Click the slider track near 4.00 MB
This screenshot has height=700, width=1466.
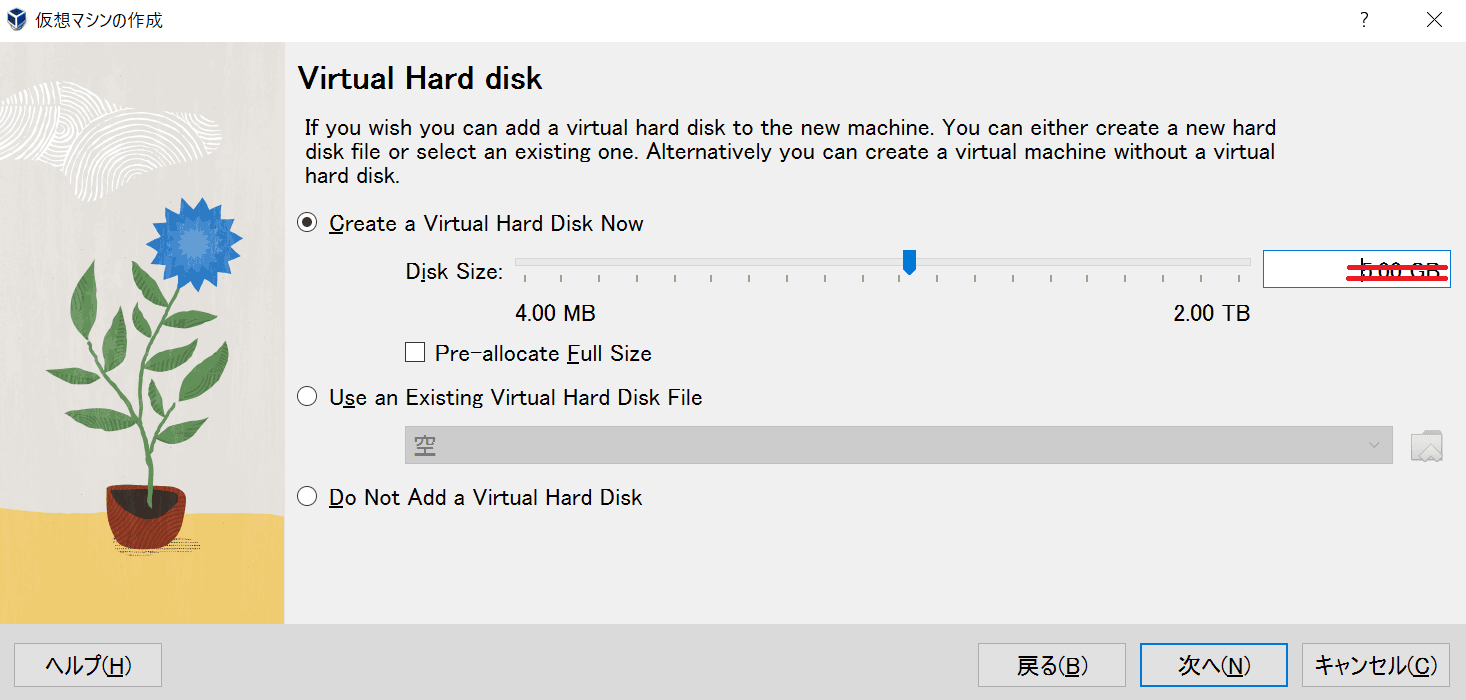[526, 262]
